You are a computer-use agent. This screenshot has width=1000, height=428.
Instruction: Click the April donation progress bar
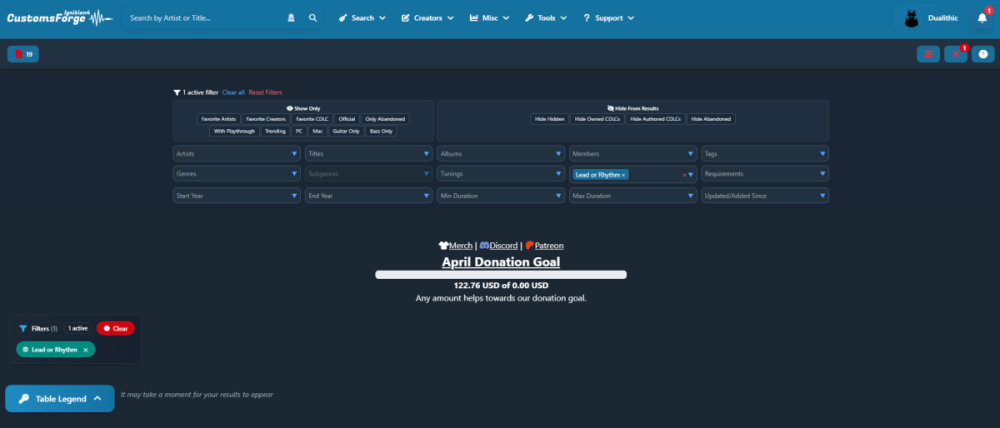point(500,274)
